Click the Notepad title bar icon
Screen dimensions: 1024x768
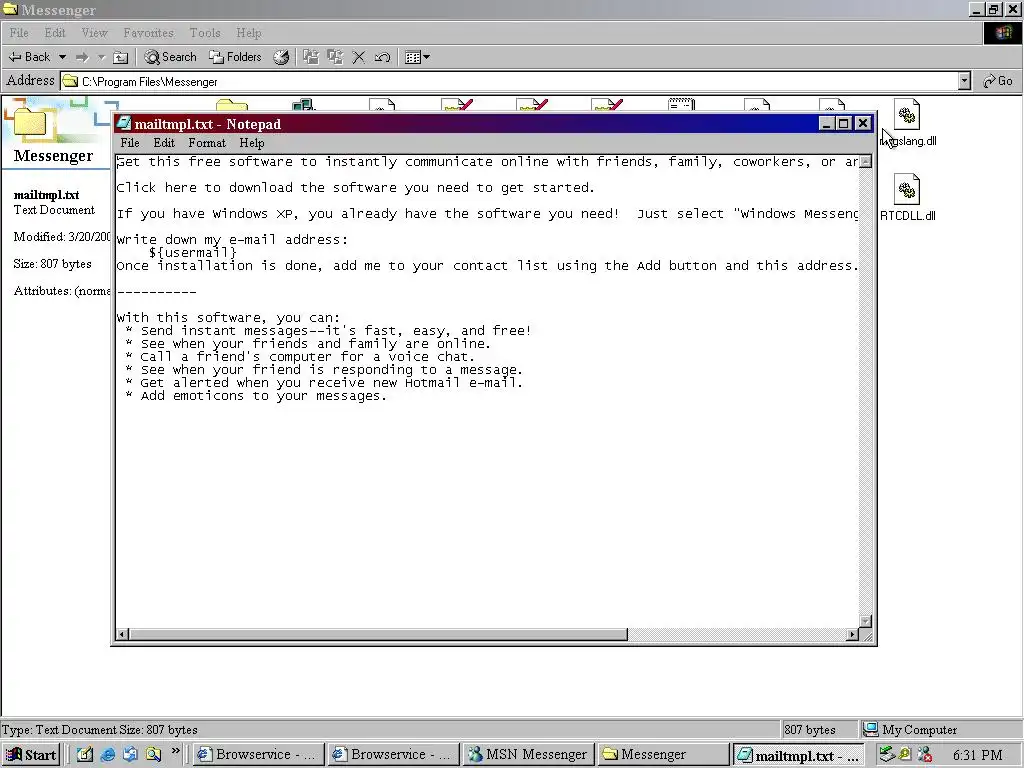click(x=124, y=124)
